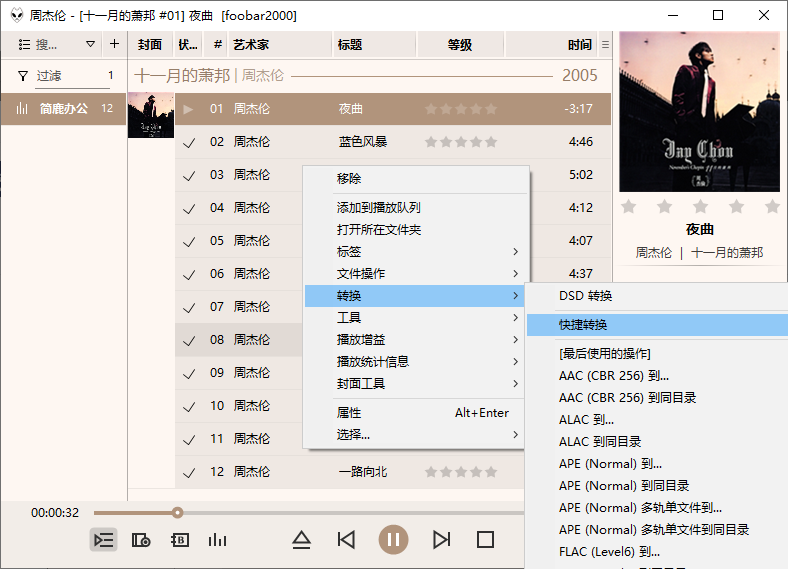Toggle checkmark on track 09
Viewport: 788px width, 569px height.
[189, 374]
